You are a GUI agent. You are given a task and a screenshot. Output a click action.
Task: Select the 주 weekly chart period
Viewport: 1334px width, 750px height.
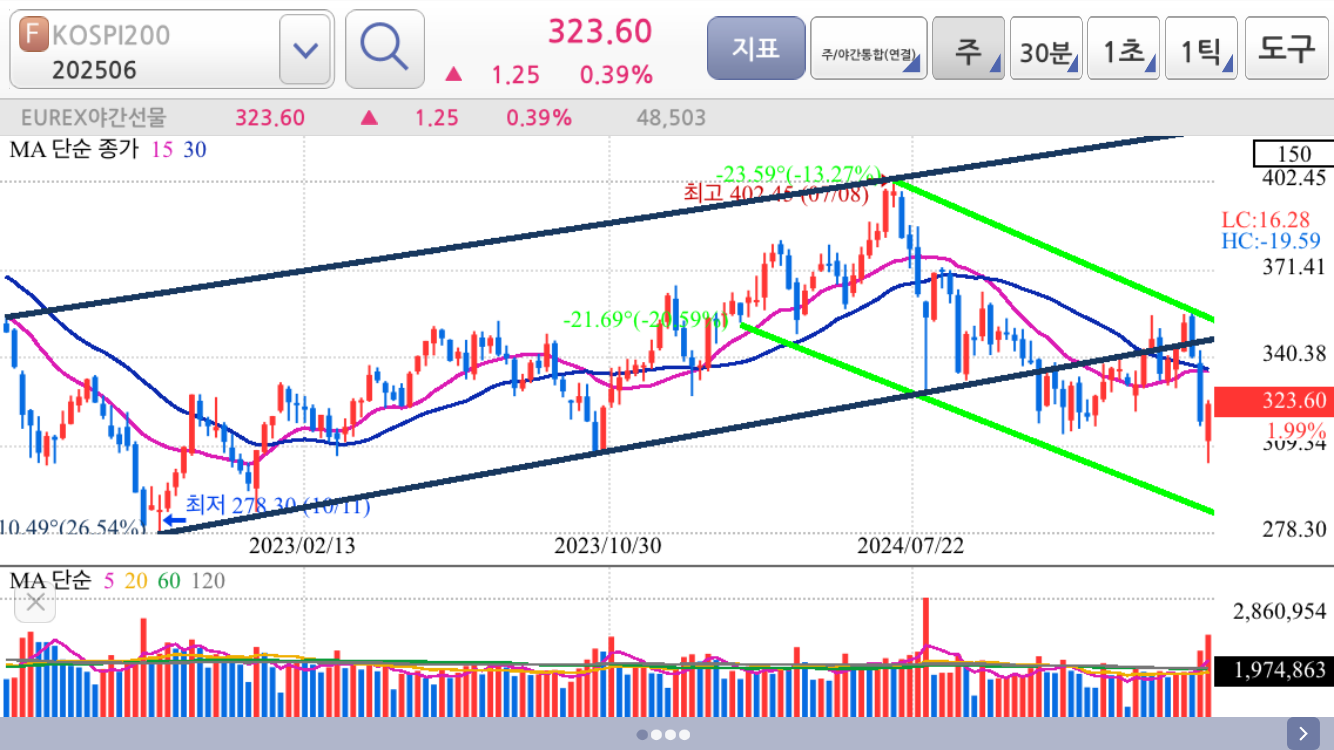[x=968, y=49]
